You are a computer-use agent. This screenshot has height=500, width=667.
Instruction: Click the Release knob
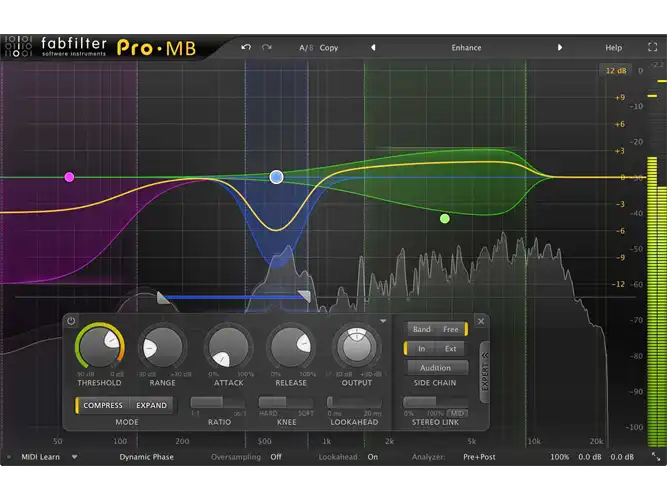click(291, 347)
